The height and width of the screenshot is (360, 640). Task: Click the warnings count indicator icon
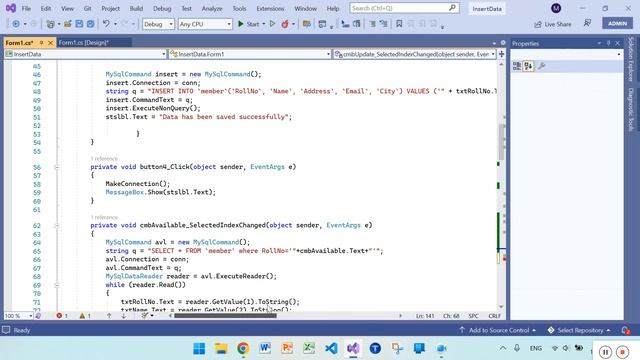click(x=85, y=316)
